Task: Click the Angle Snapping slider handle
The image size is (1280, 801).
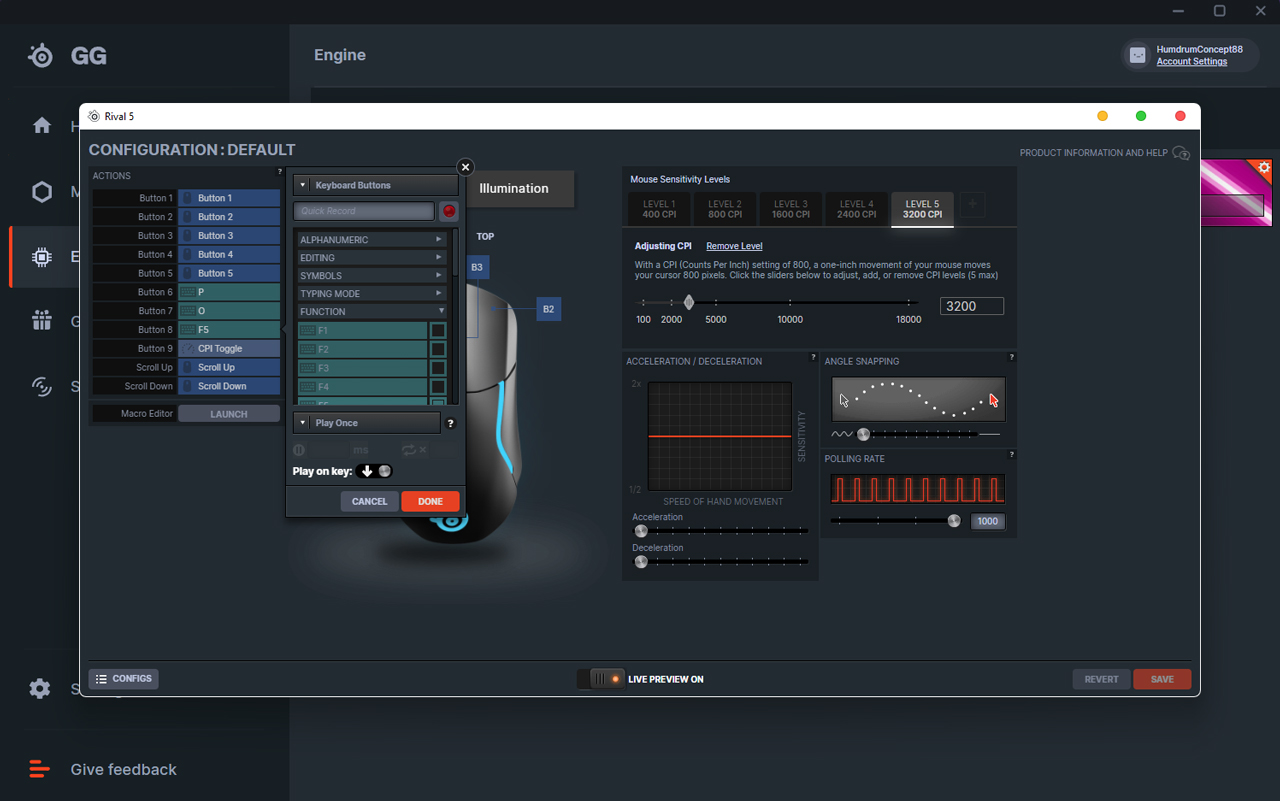Action: (x=863, y=434)
